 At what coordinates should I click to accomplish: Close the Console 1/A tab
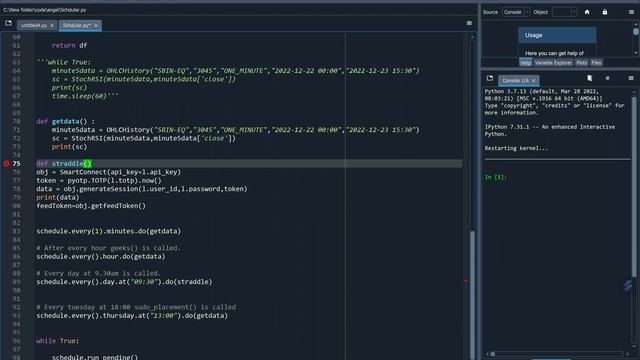pyautogui.click(x=533, y=81)
